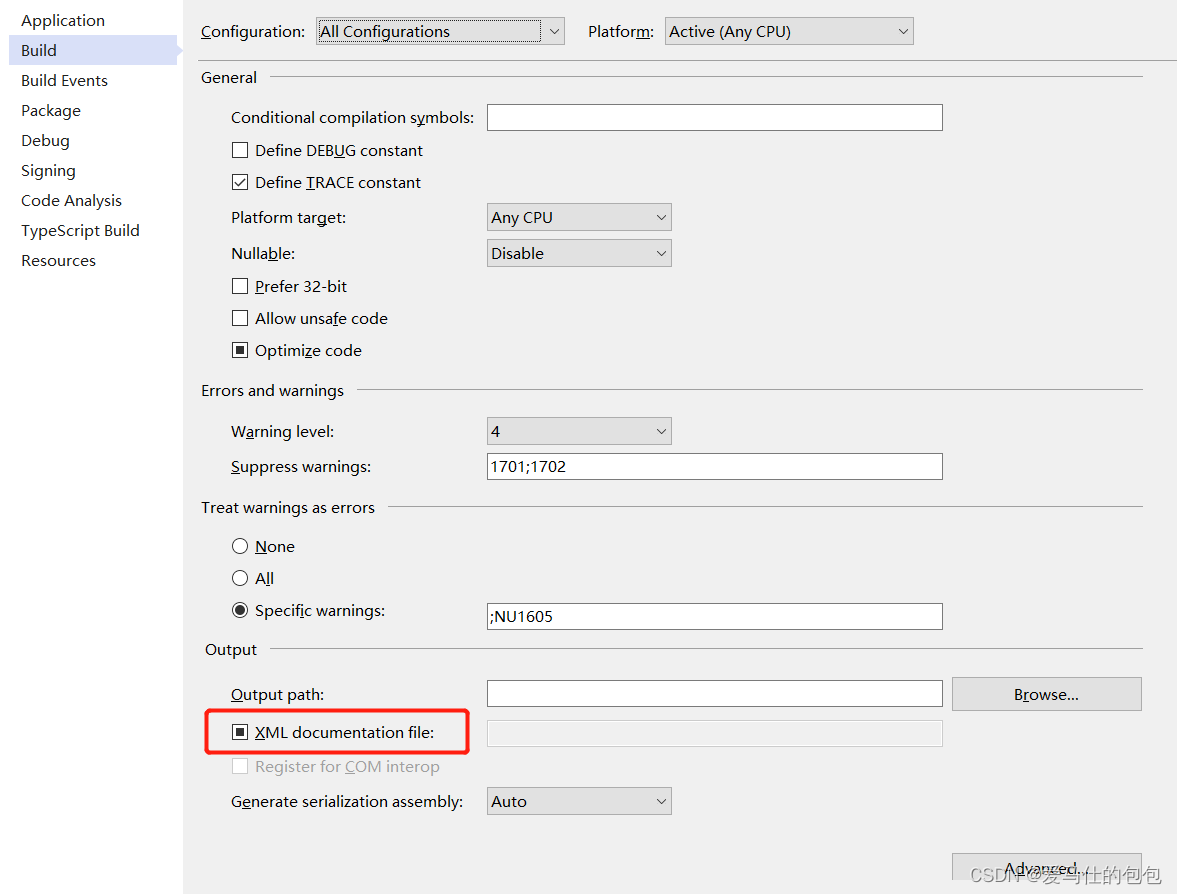Click the Browse button for output path
This screenshot has width=1177, height=894.
point(1046,693)
